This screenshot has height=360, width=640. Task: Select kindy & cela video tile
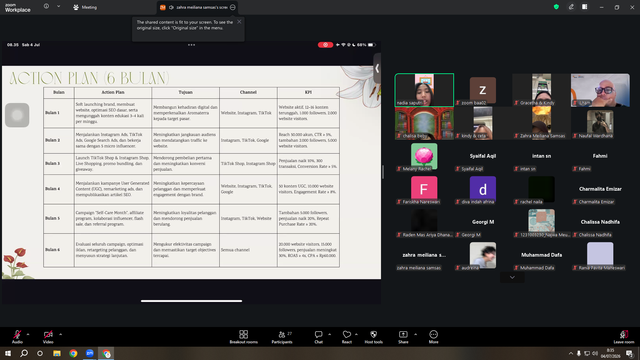(483, 123)
